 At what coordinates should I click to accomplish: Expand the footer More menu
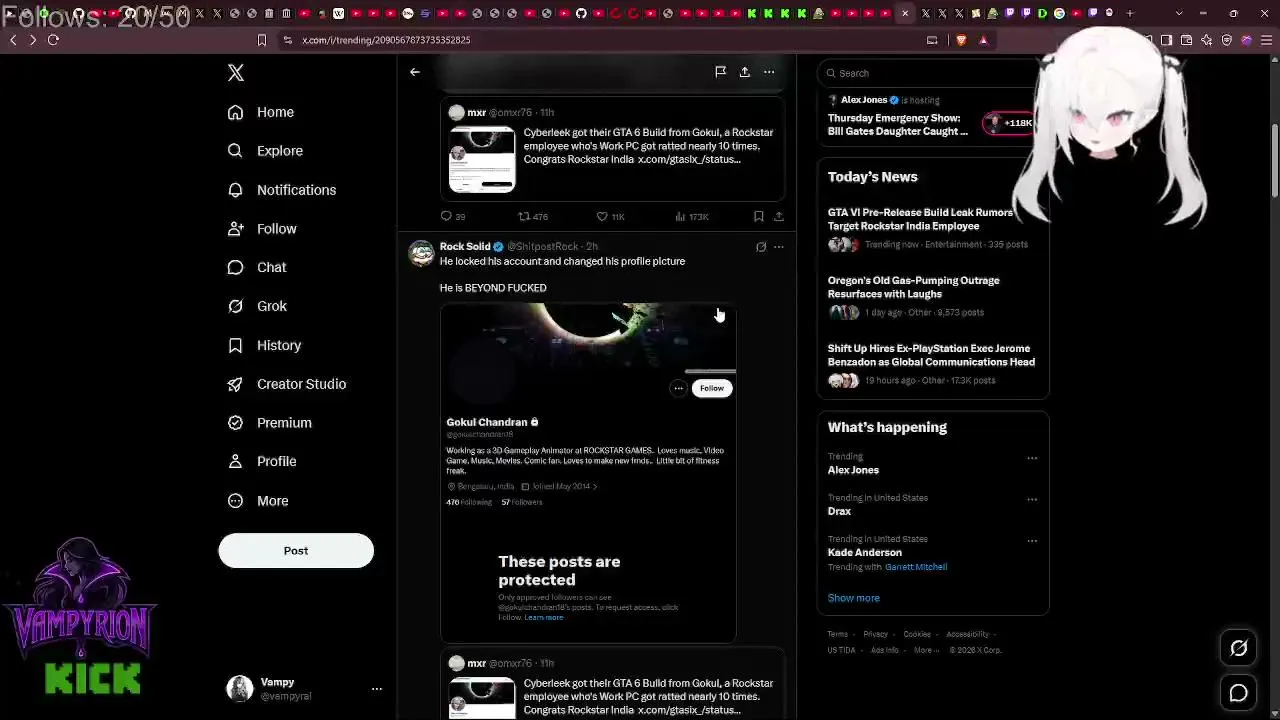pyautogui.click(x=926, y=650)
